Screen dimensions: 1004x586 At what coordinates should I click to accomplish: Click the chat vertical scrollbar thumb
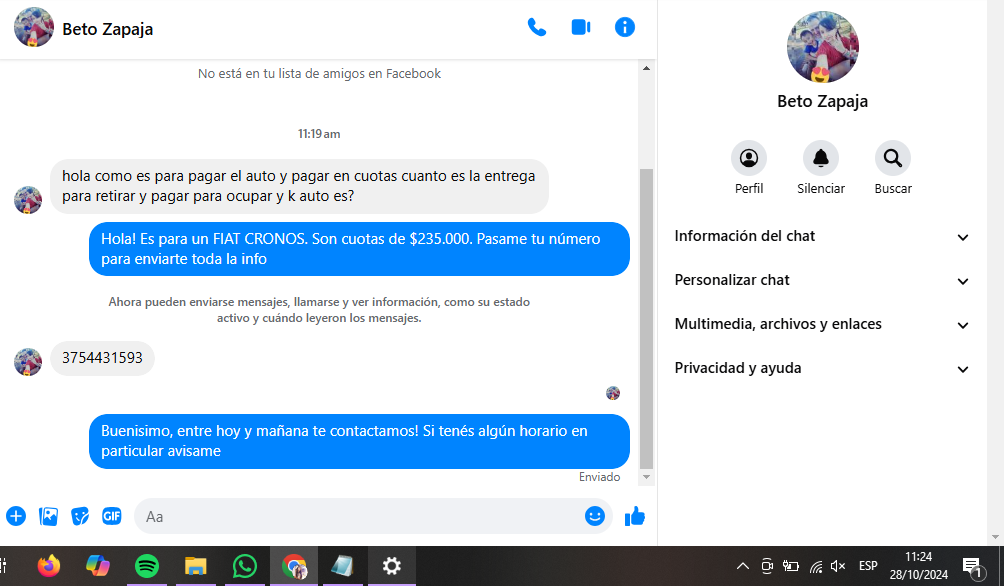pyautogui.click(x=647, y=319)
